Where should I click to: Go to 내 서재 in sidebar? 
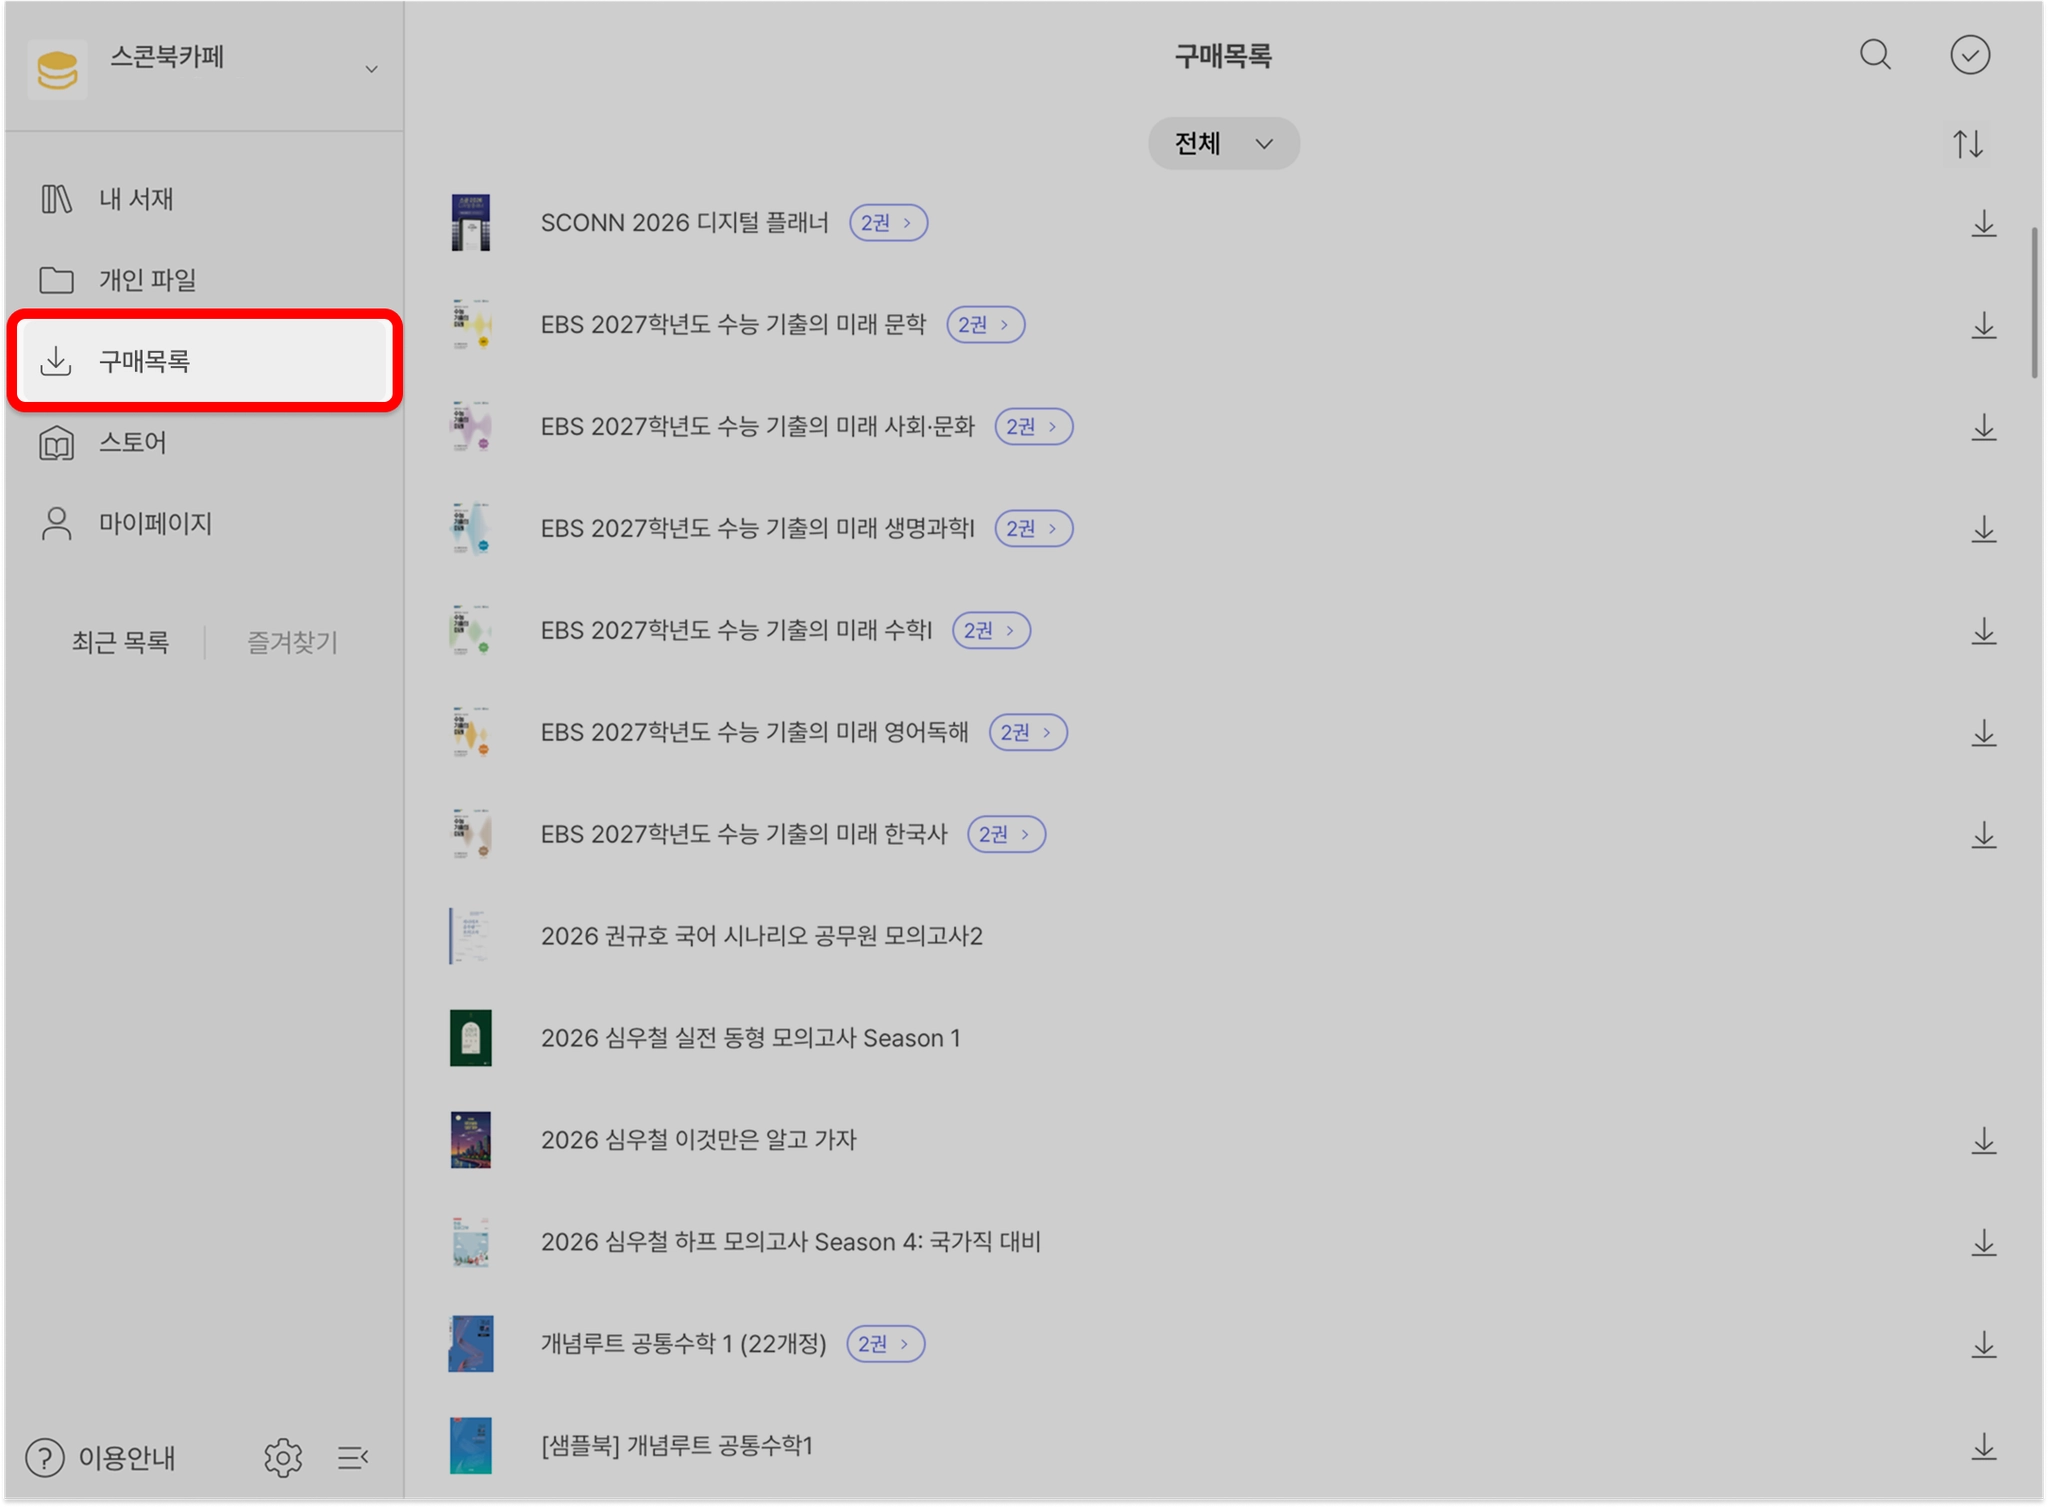pyautogui.click(x=135, y=199)
